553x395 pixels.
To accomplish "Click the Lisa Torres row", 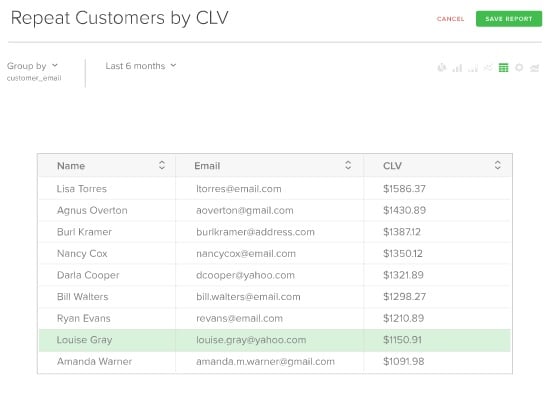I will tap(275, 189).
